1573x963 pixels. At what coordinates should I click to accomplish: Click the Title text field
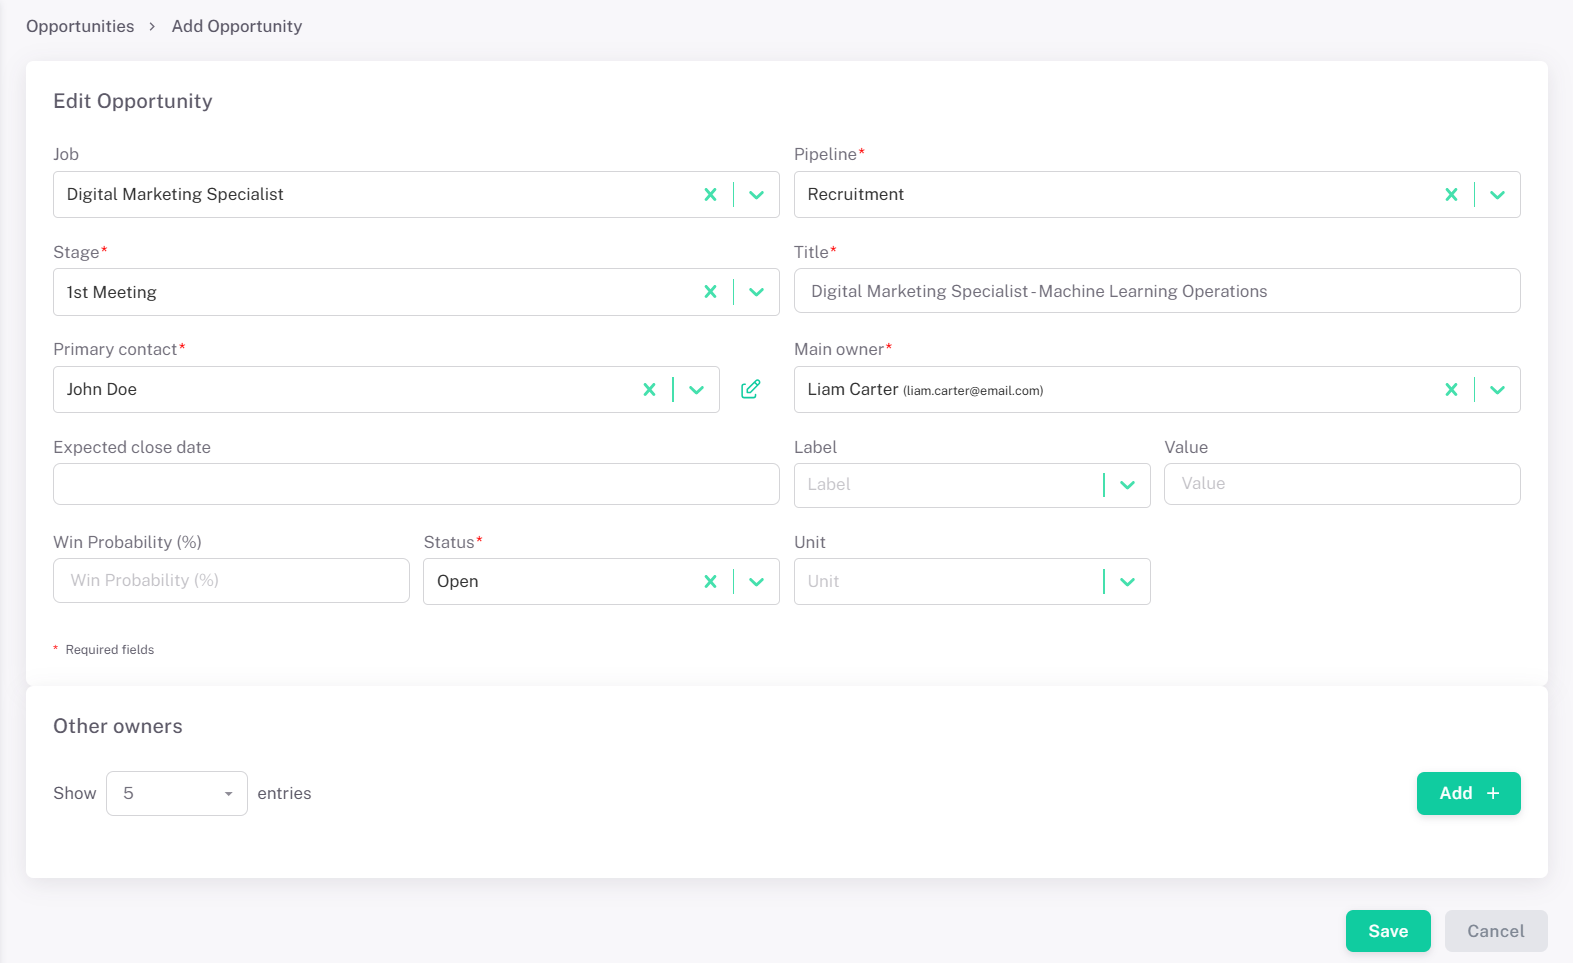[1156, 291]
